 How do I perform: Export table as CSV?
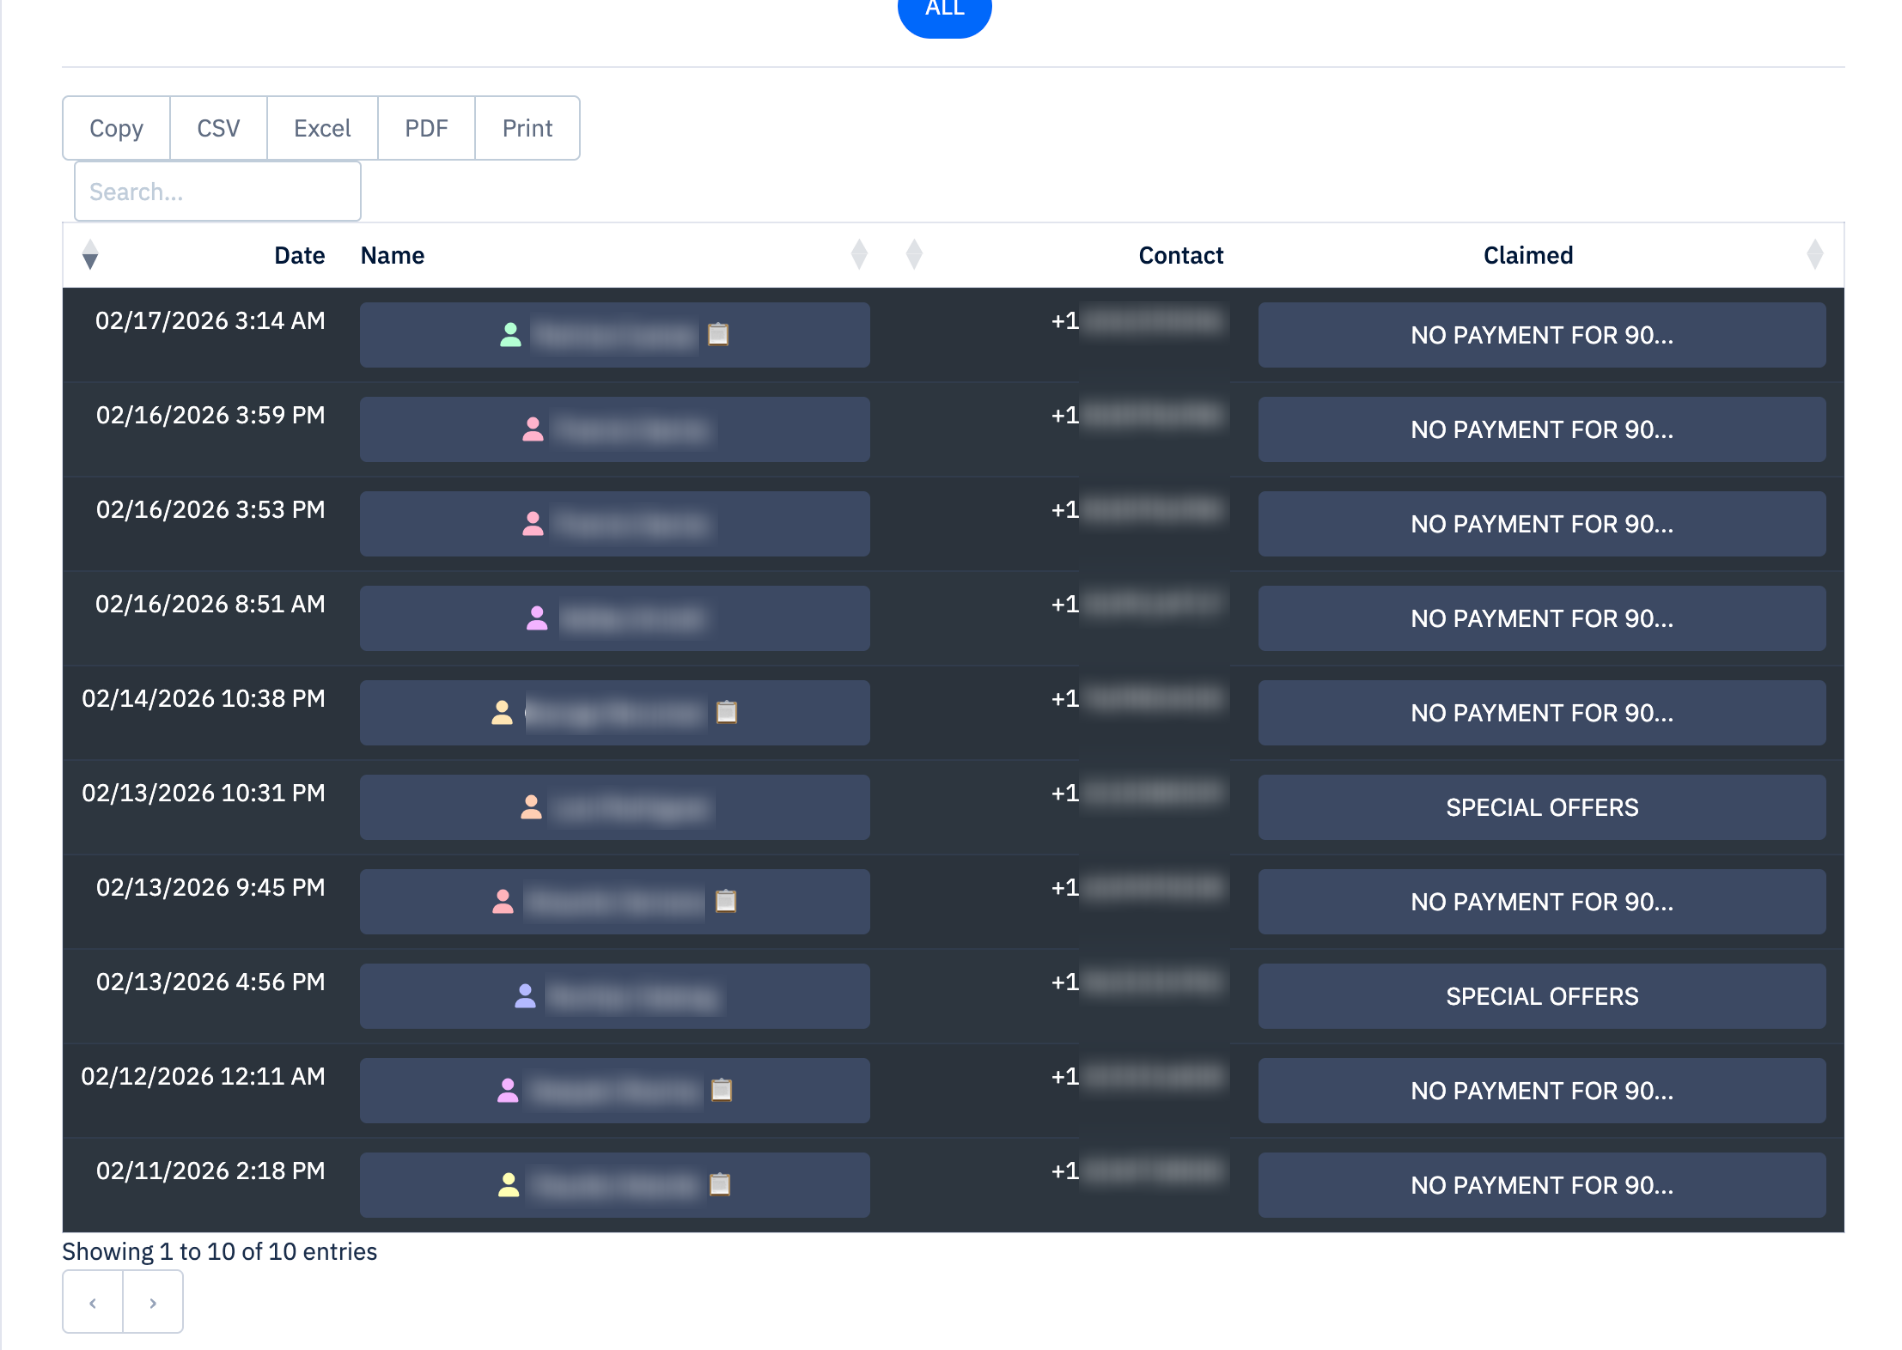pos(218,128)
